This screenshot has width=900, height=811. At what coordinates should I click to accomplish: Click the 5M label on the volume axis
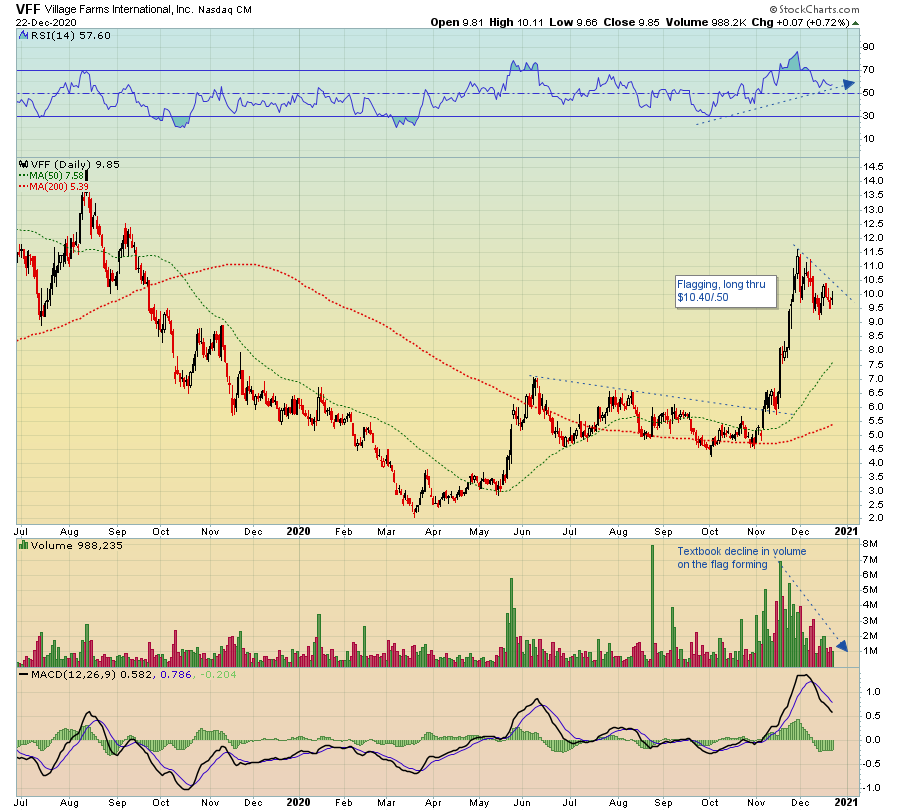coord(870,590)
